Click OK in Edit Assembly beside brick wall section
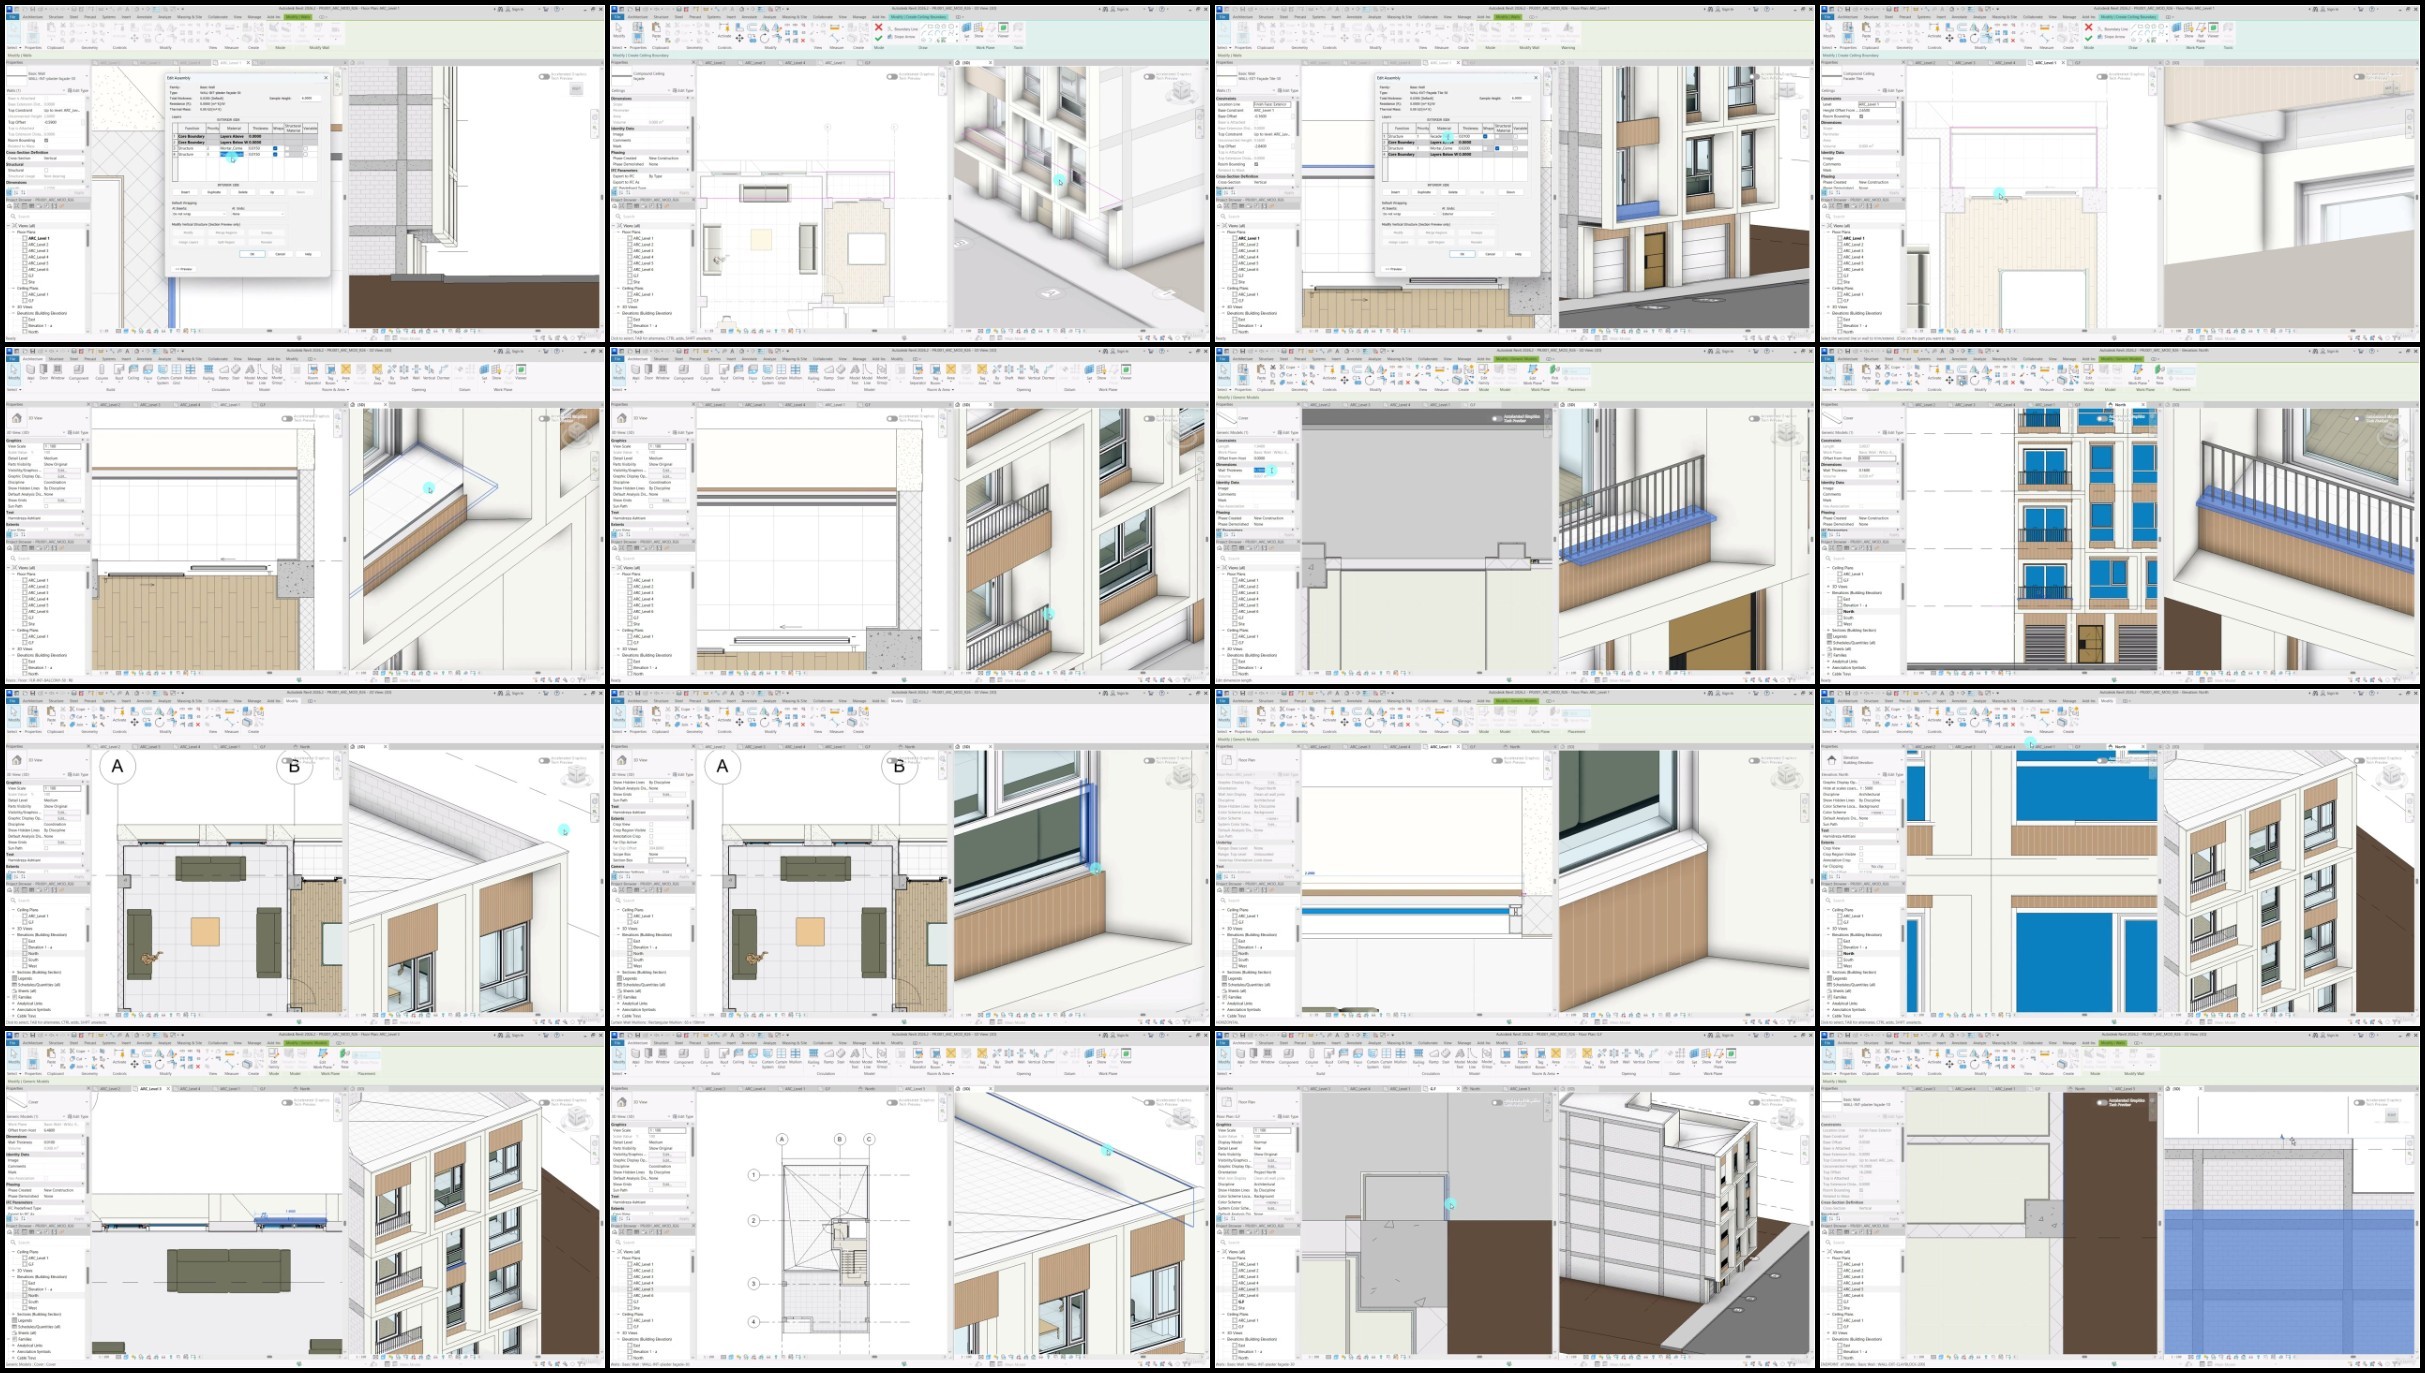This screenshot has height=1373, width=2425. pos(252,254)
